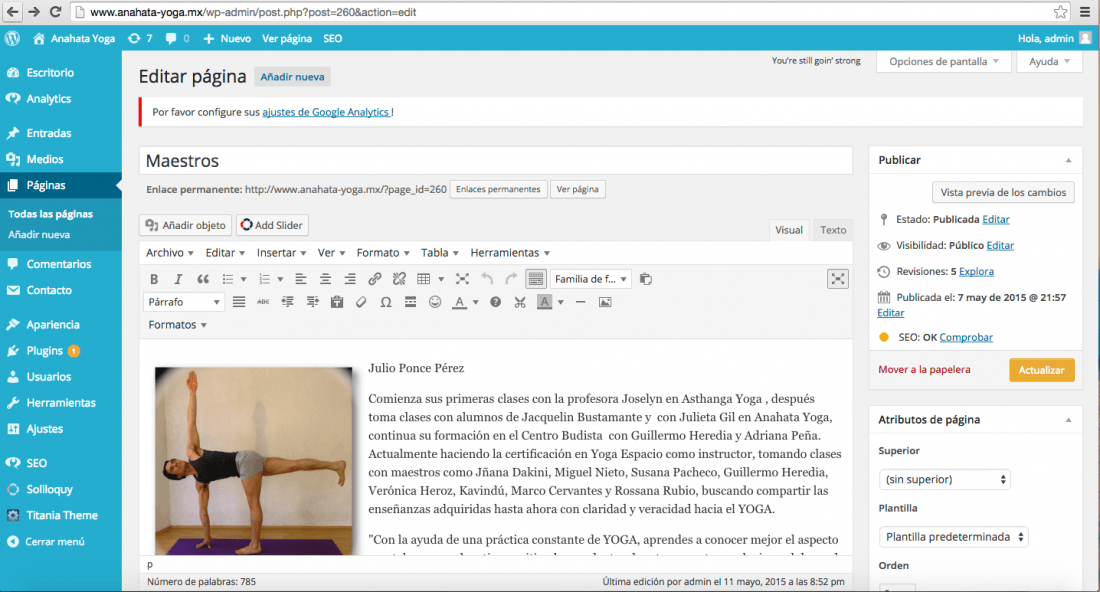Image resolution: width=1100 pixels, height=592 pixels.
Task: Open the ajustes de Google Analytics link
Action: pyautogui.click(x=326, y=112)
